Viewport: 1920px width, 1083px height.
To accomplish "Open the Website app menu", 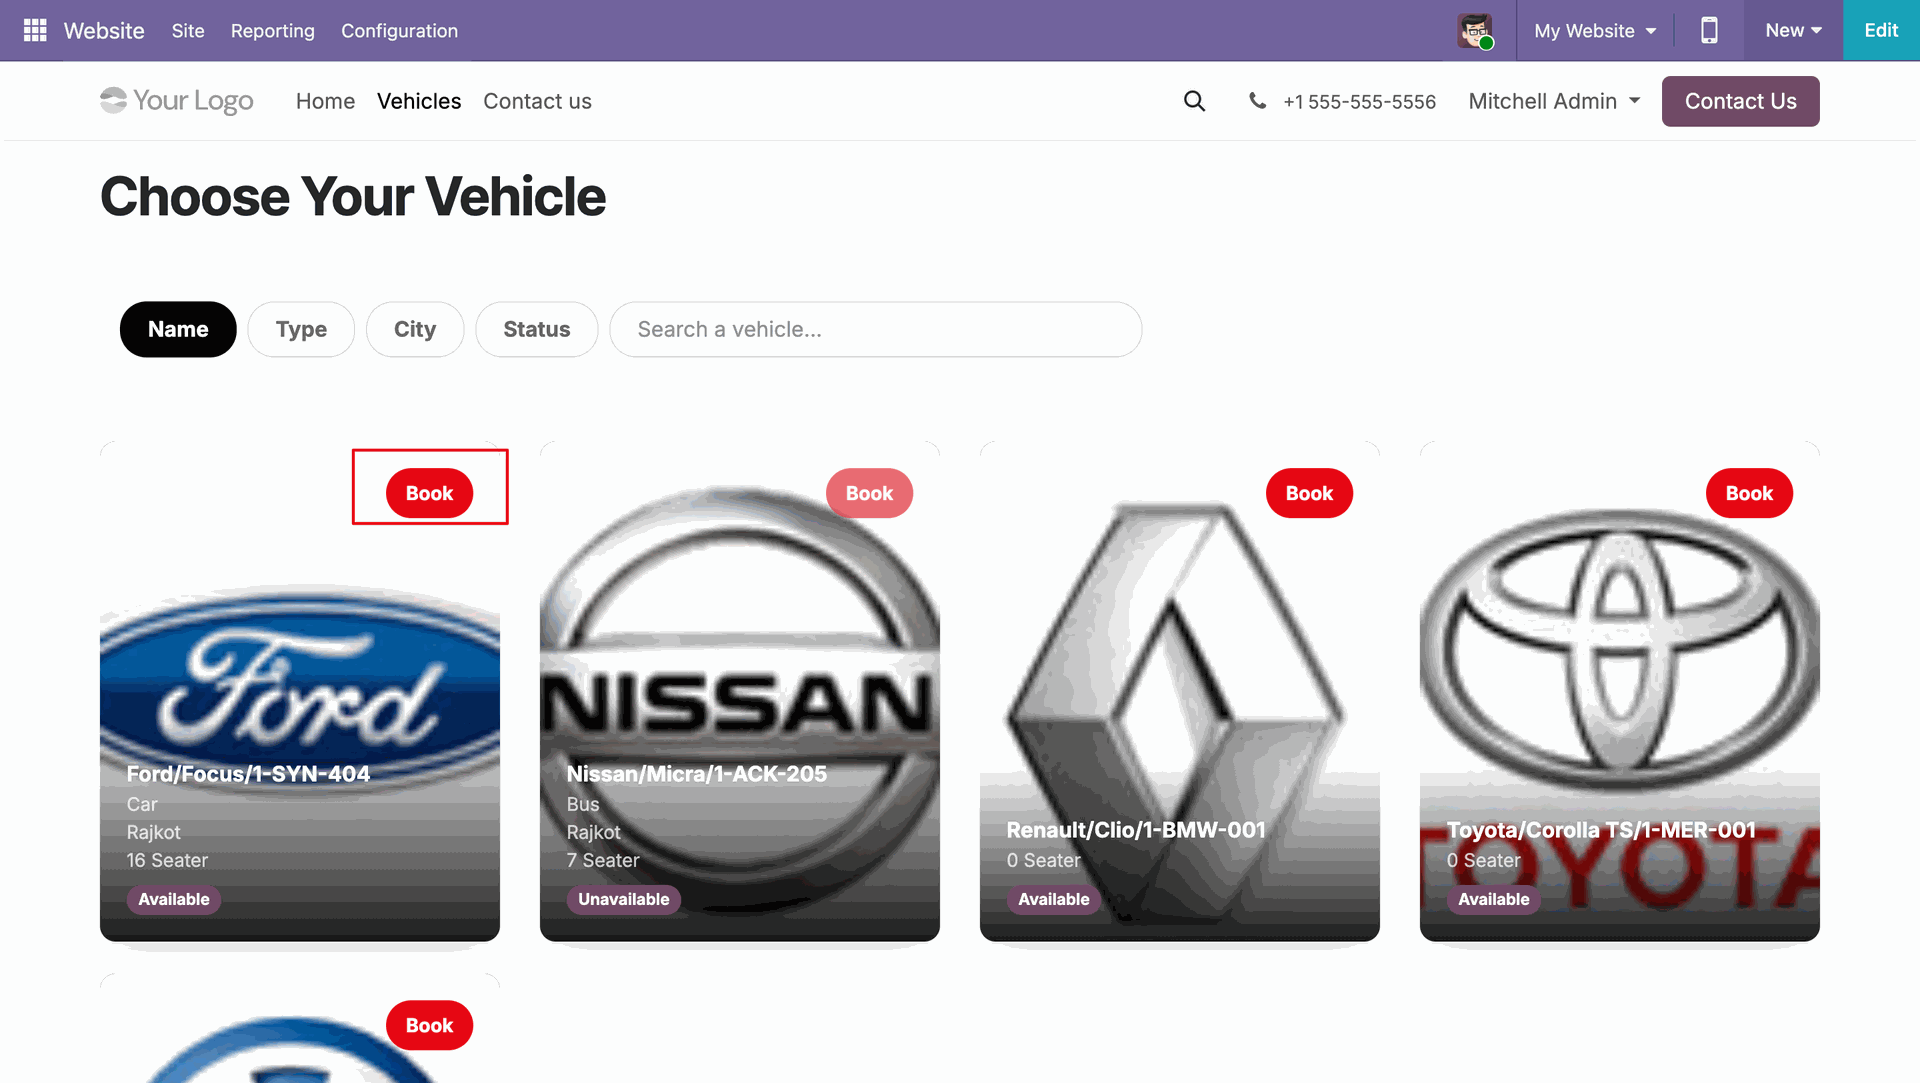I will (x=104, y=30).
